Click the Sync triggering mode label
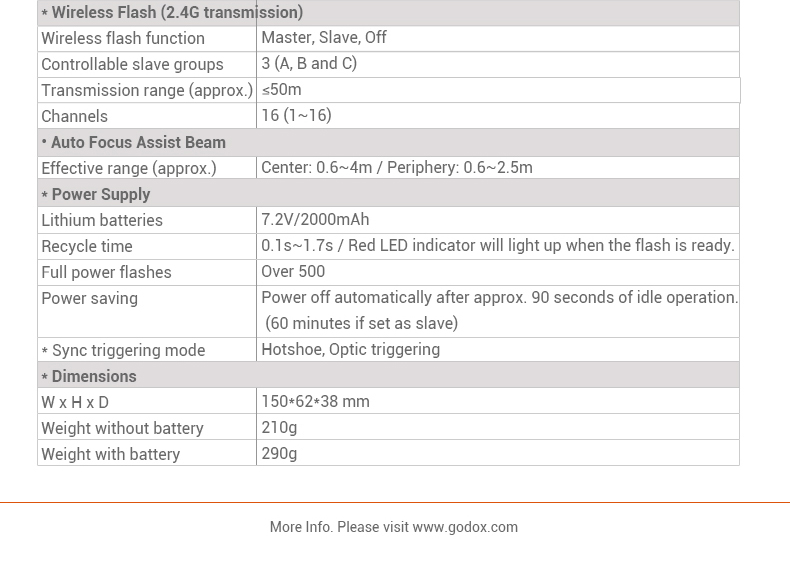Viewport: 790px width, 564px height. 128,351
